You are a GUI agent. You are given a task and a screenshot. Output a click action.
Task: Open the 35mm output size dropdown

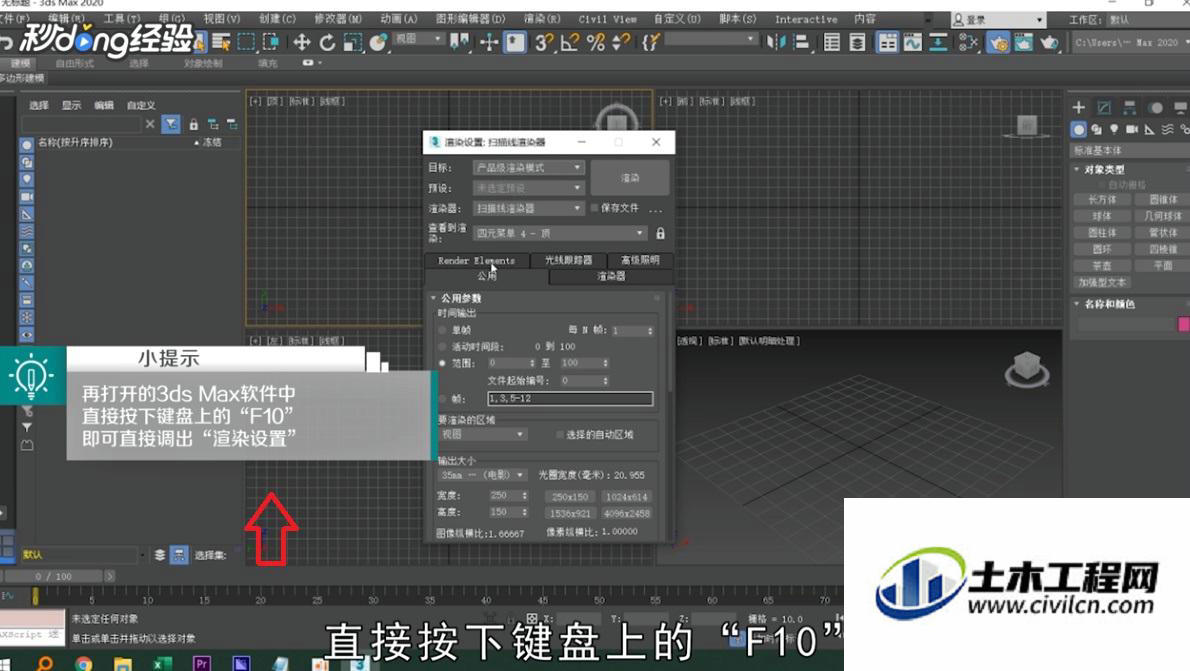point(483,475)
